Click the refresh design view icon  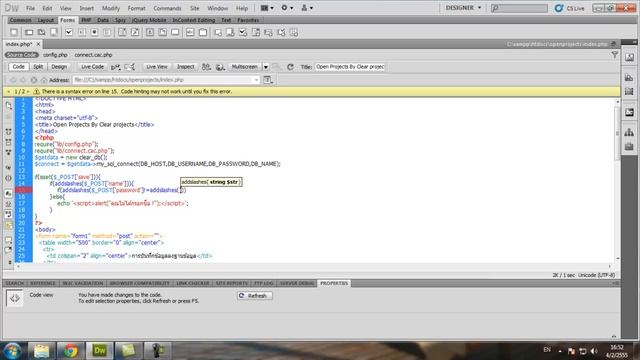pyautogui.click(x=290, y=67)
